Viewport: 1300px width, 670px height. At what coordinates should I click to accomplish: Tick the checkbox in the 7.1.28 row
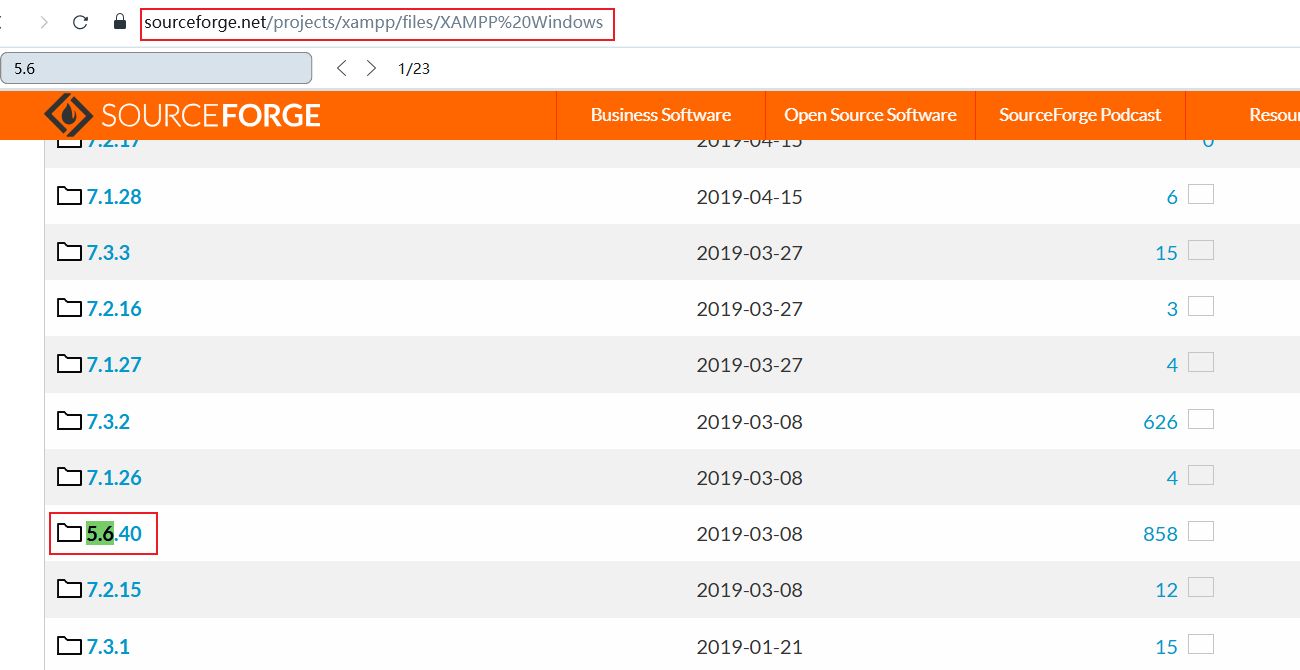1200,195
